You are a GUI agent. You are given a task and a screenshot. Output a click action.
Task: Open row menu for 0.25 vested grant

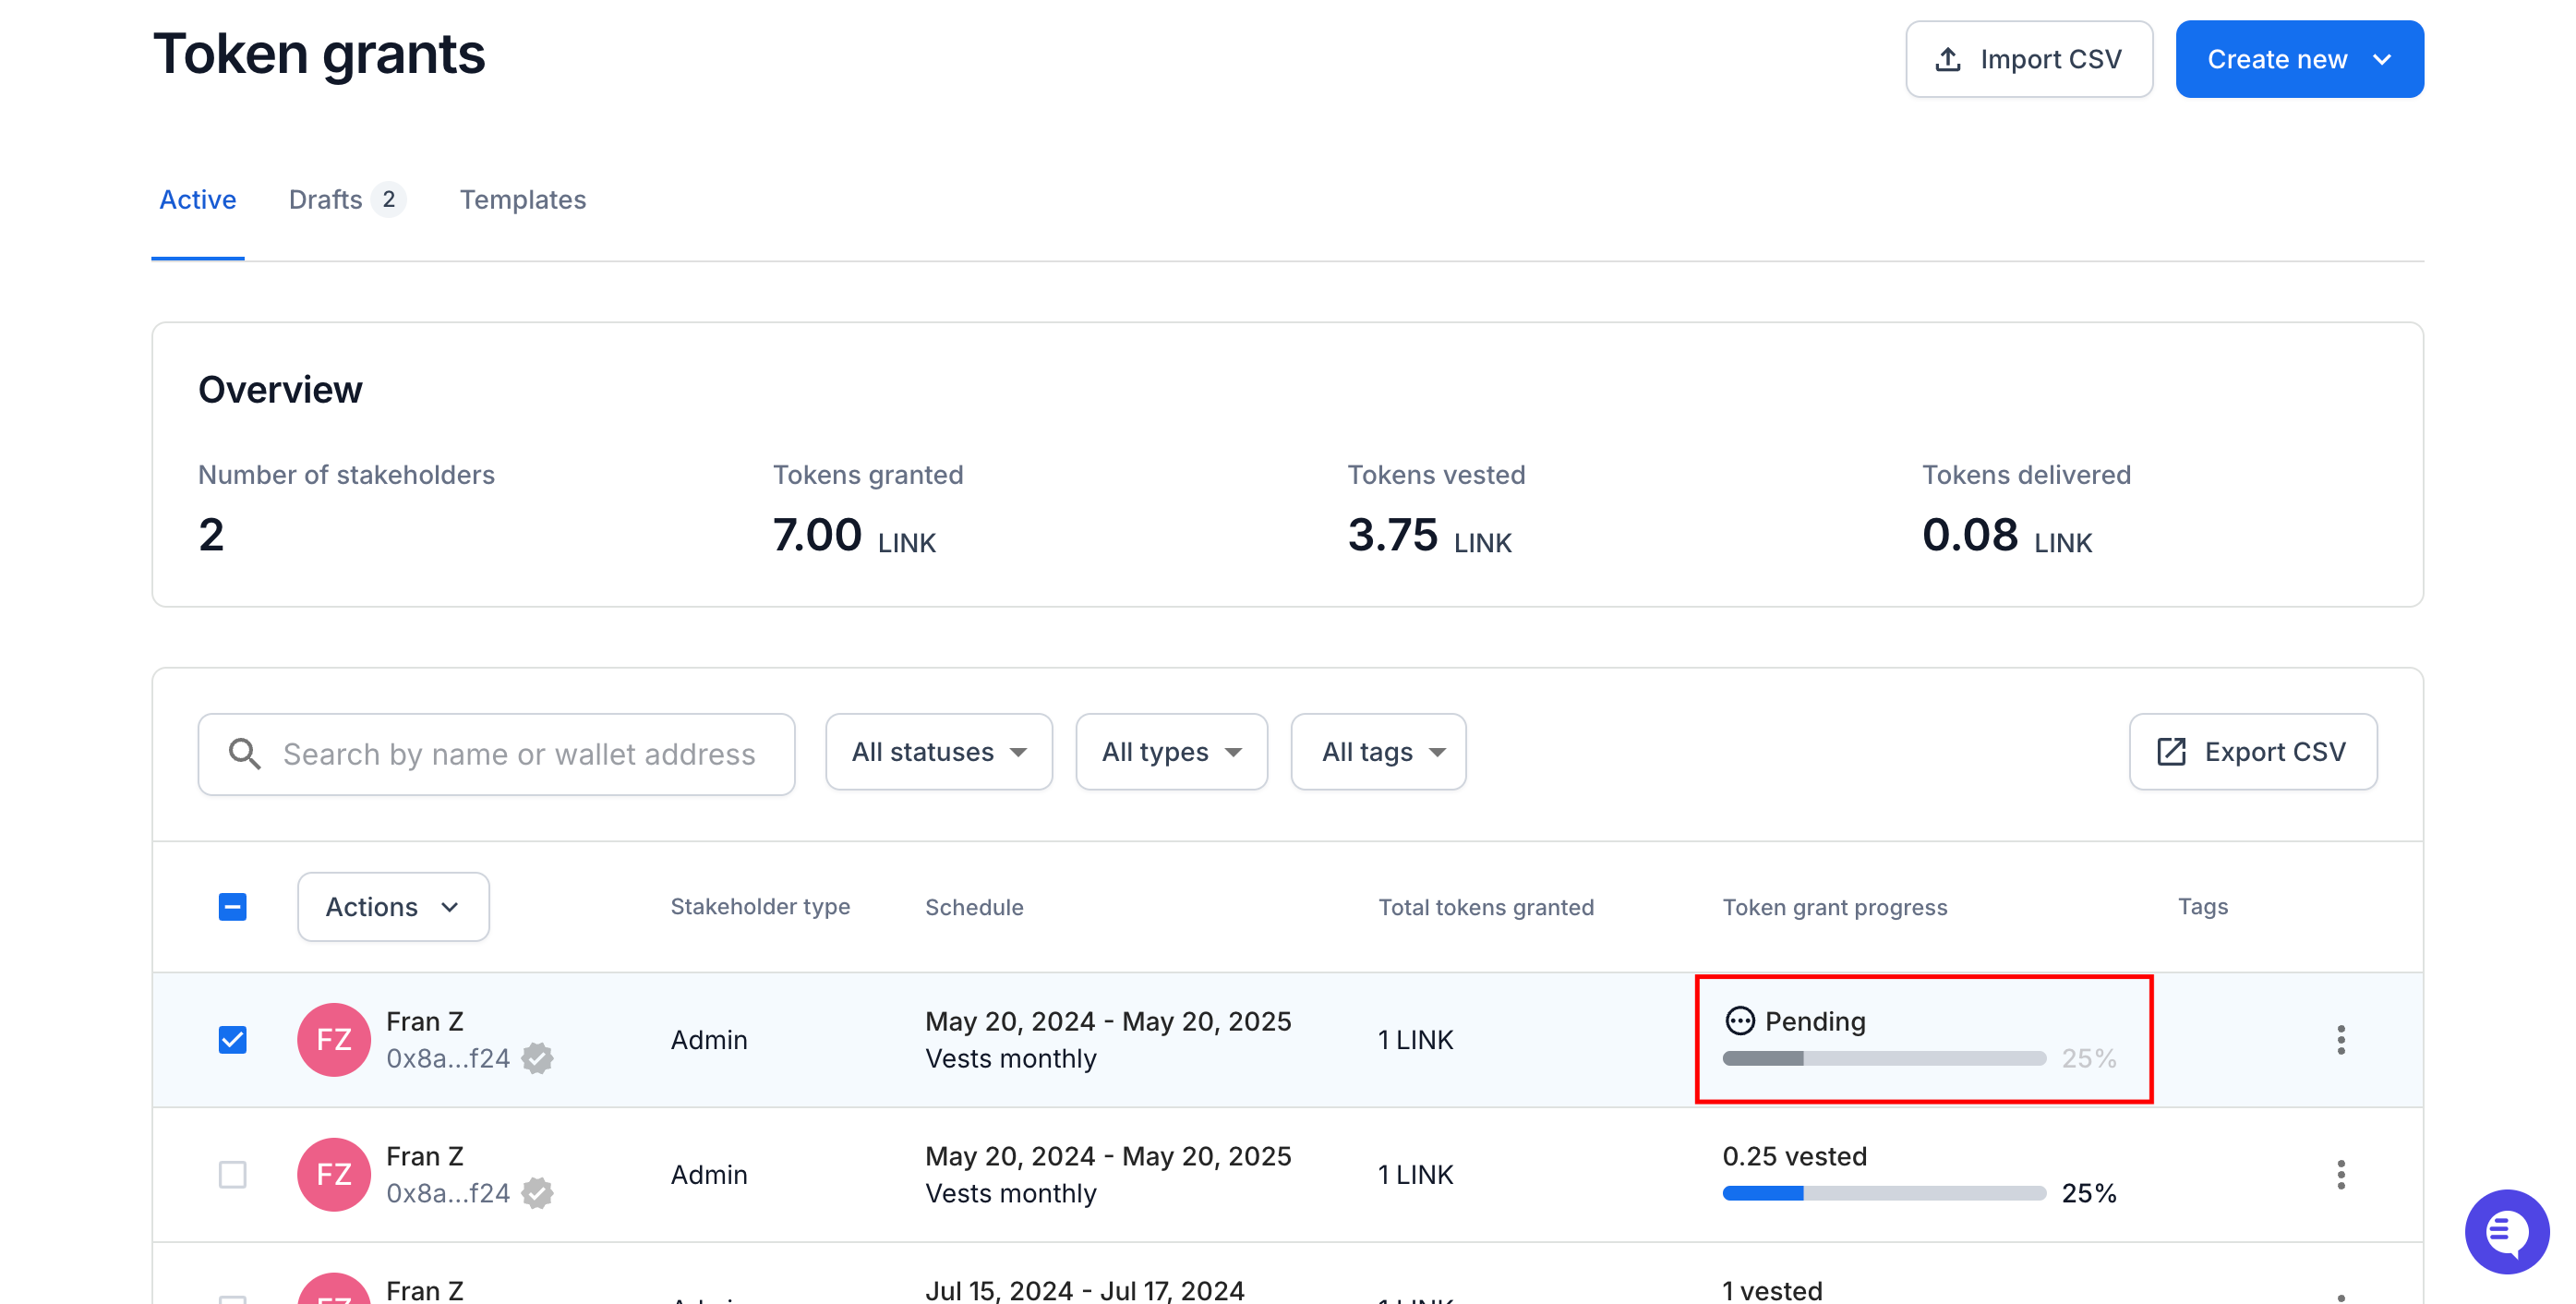(2340, 1175)
